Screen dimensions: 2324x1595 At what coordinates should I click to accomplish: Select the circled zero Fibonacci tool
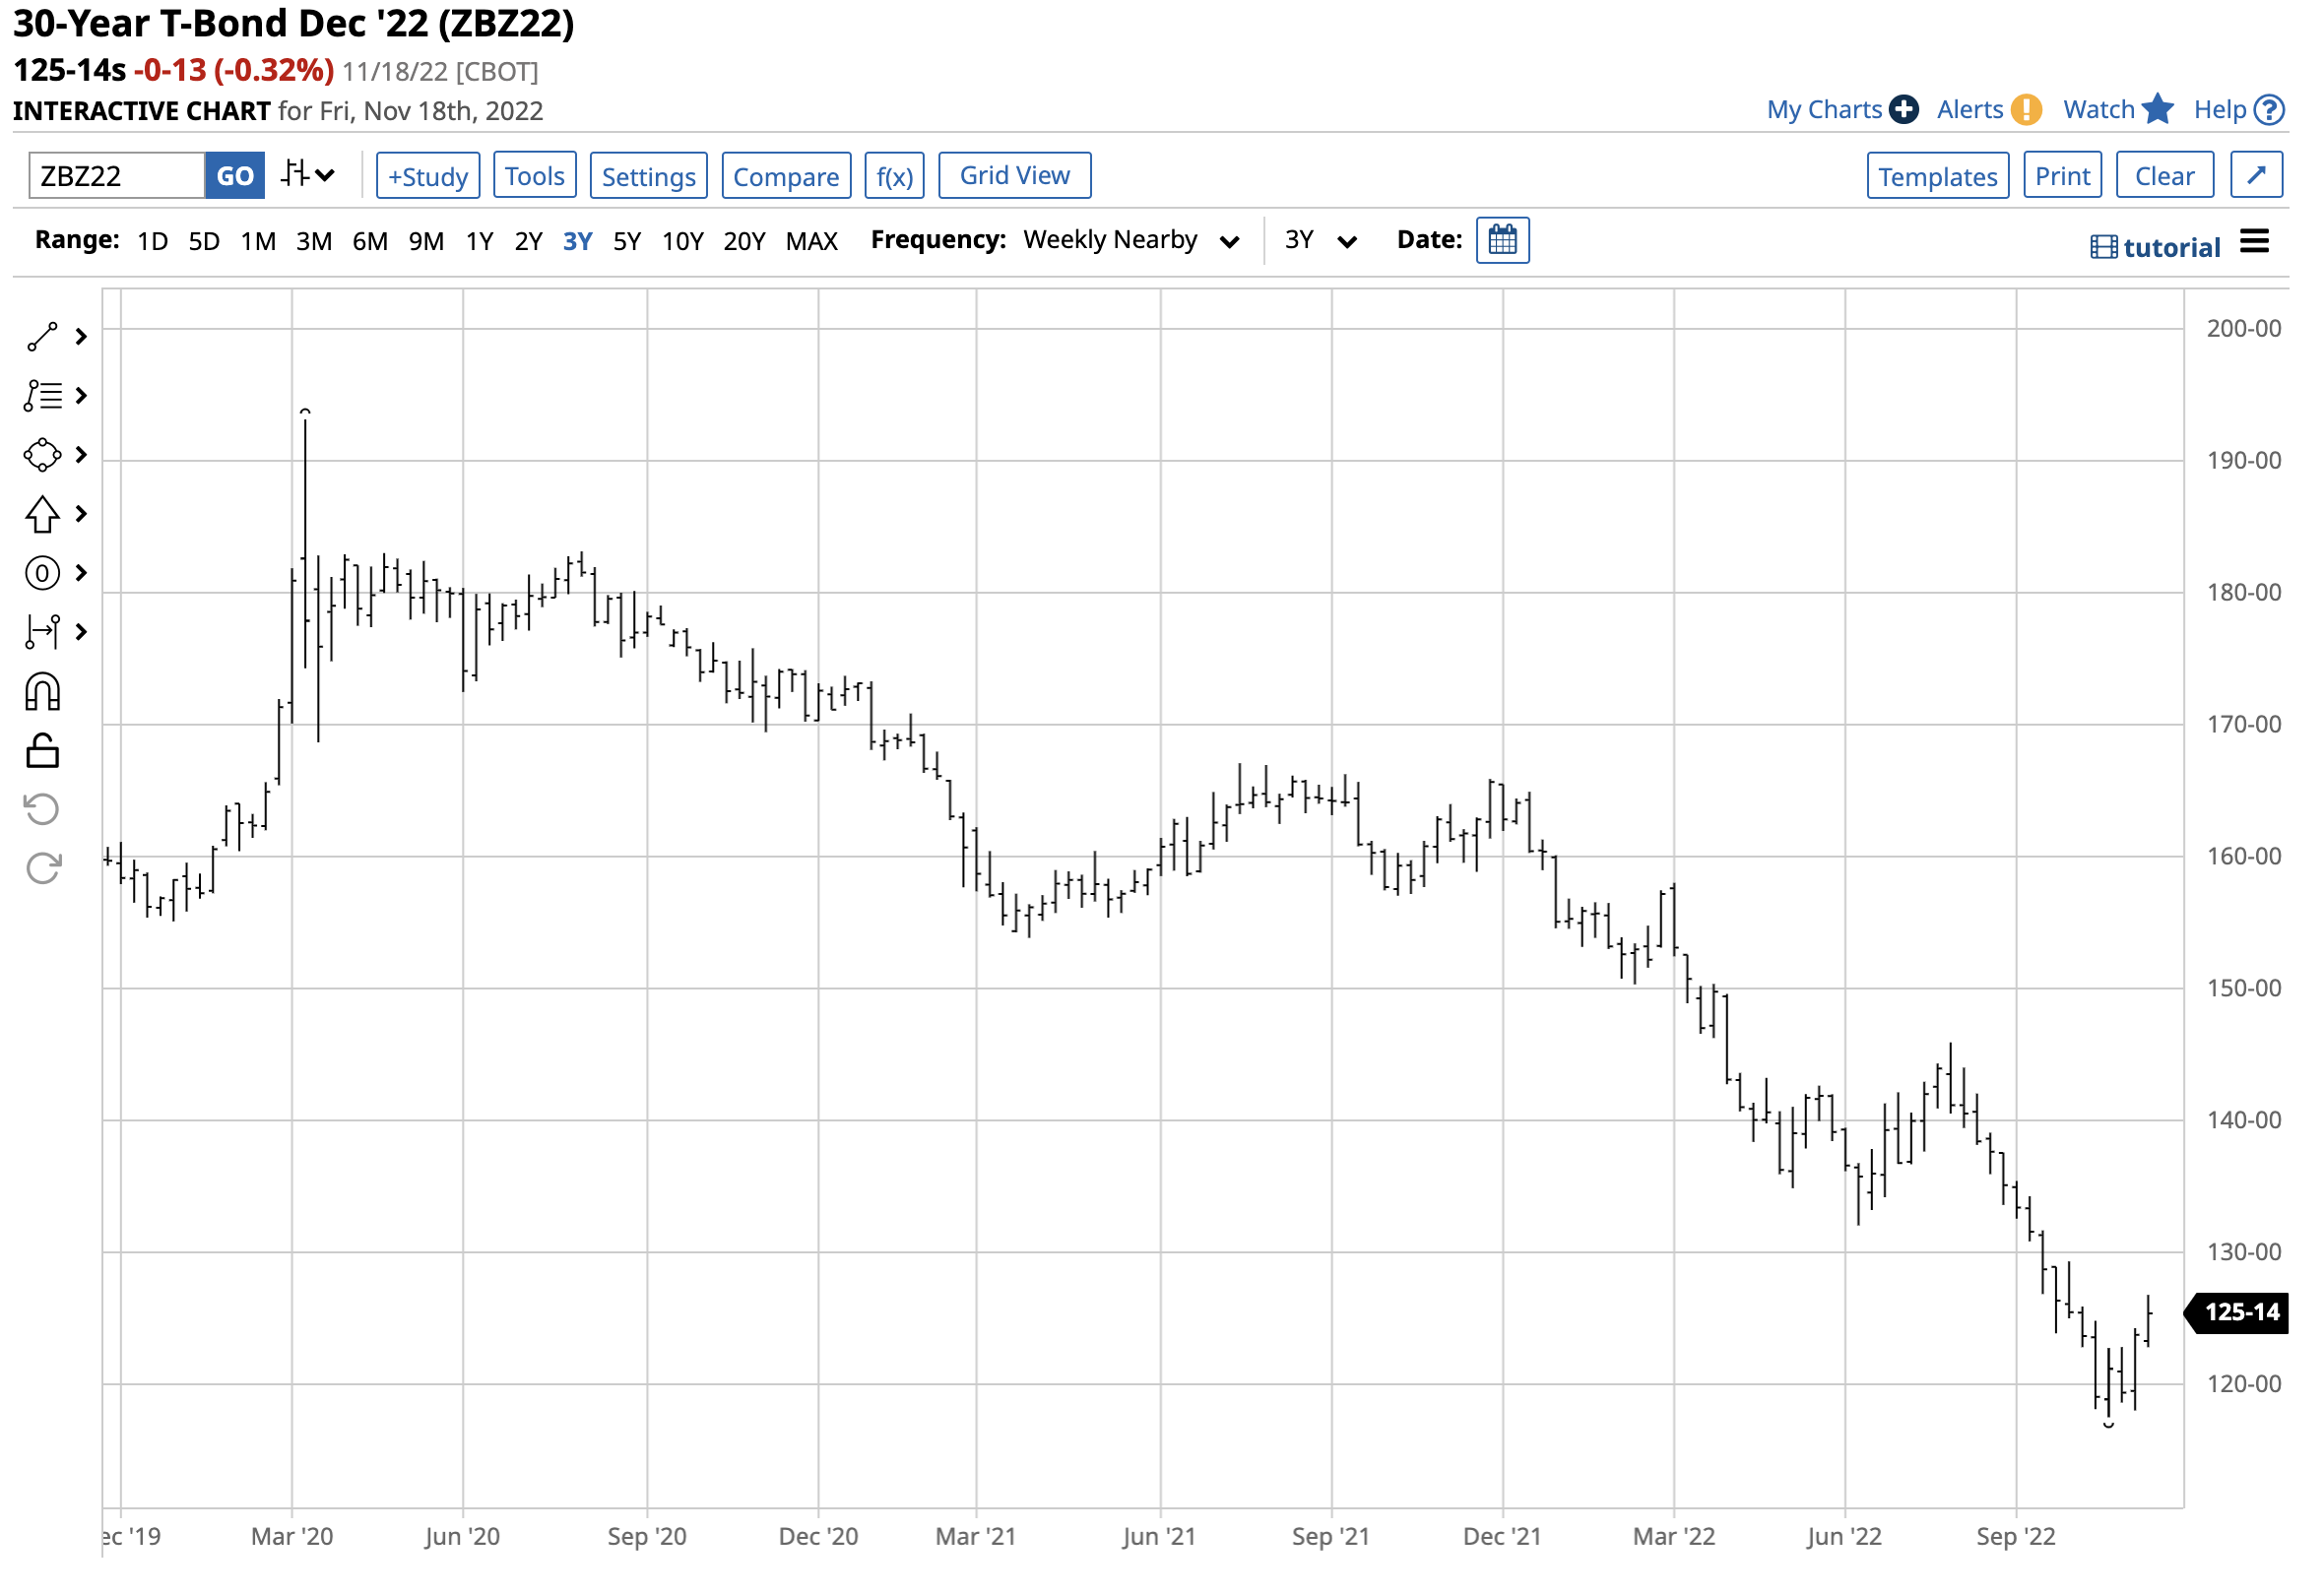point(42,574)
